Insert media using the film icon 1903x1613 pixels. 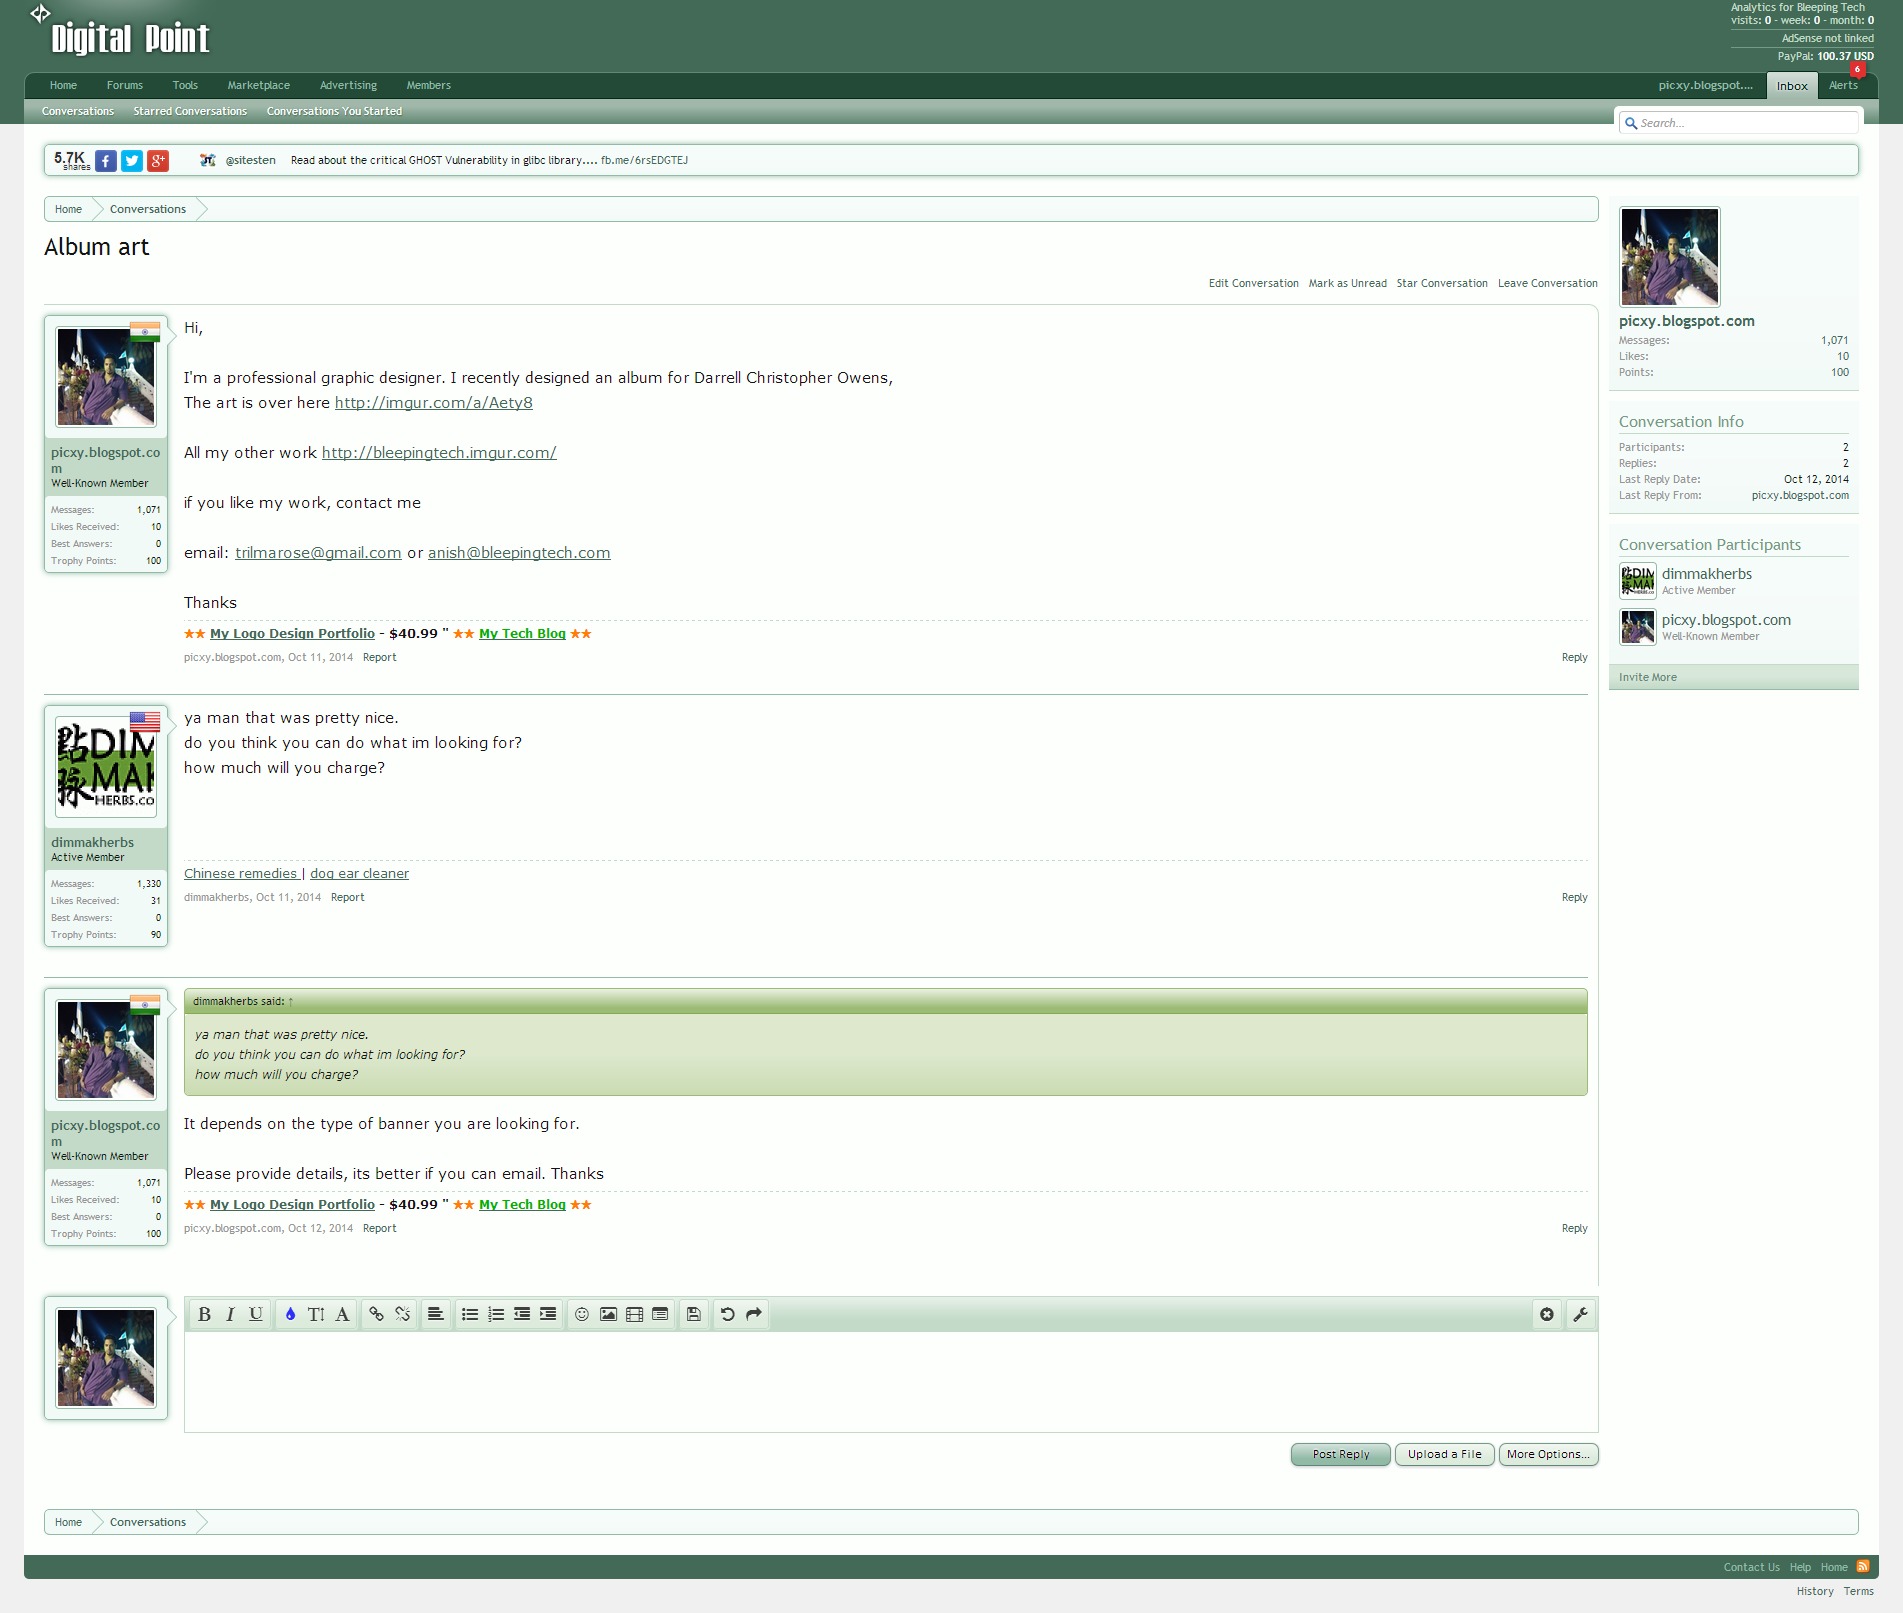[634, 1314]
